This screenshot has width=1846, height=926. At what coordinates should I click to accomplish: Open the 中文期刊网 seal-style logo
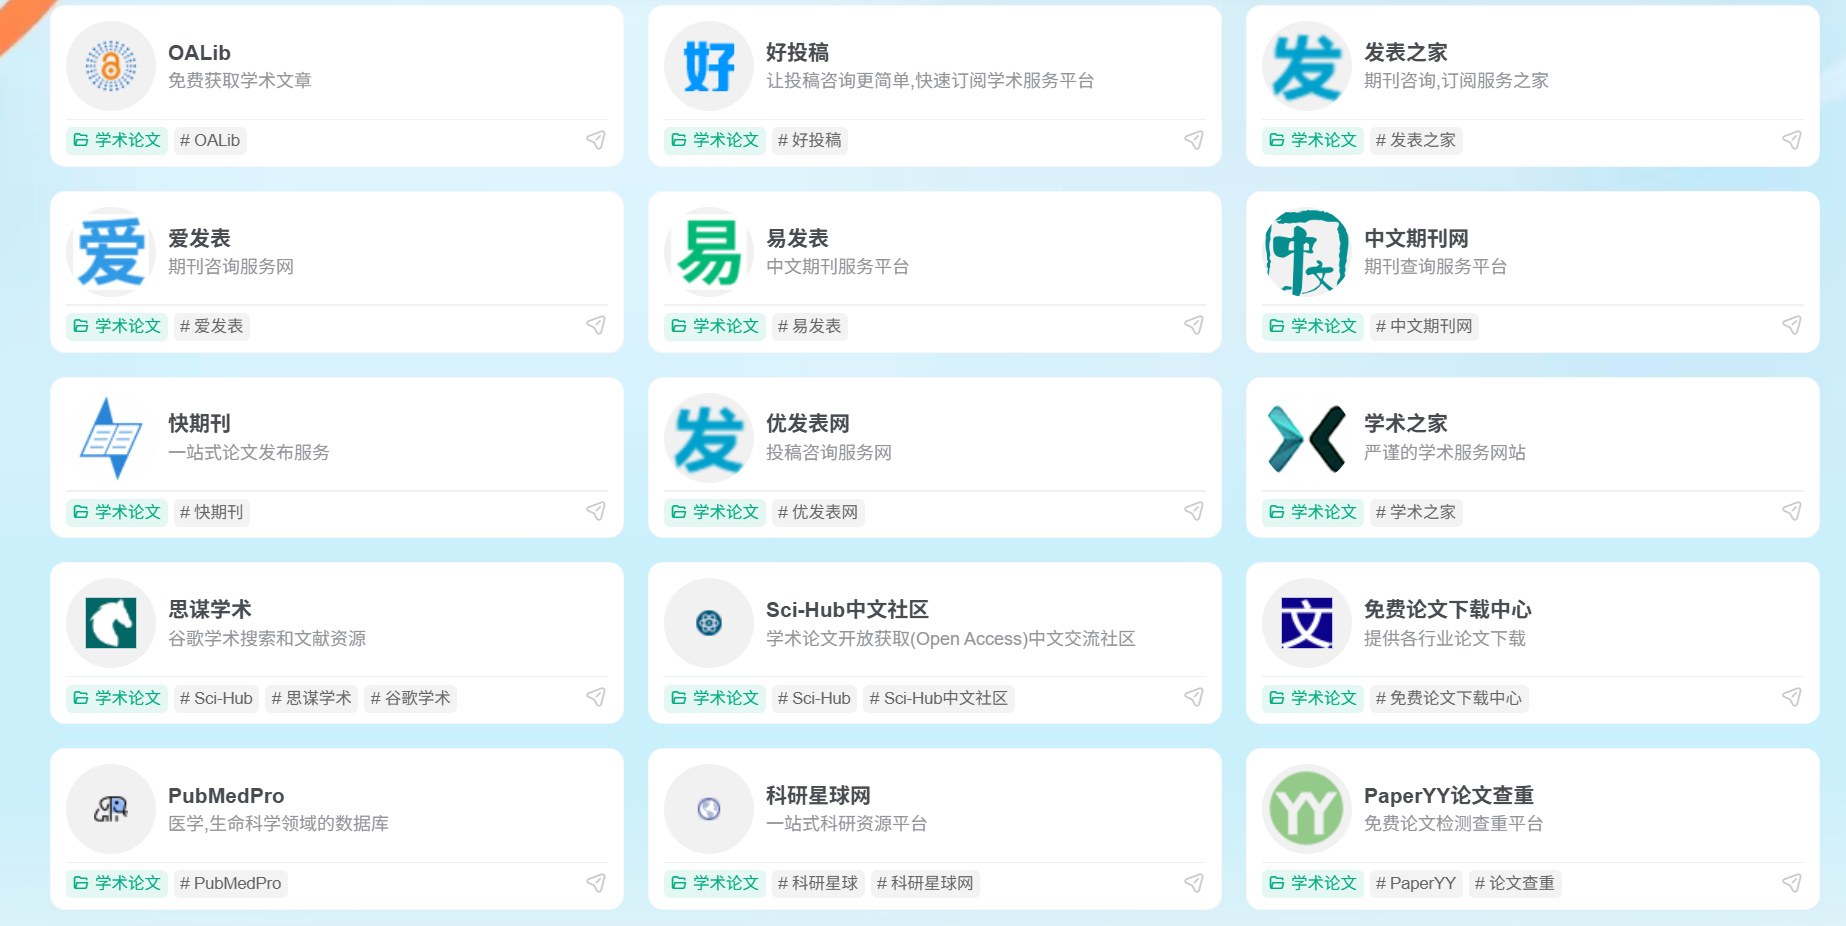1306,252
